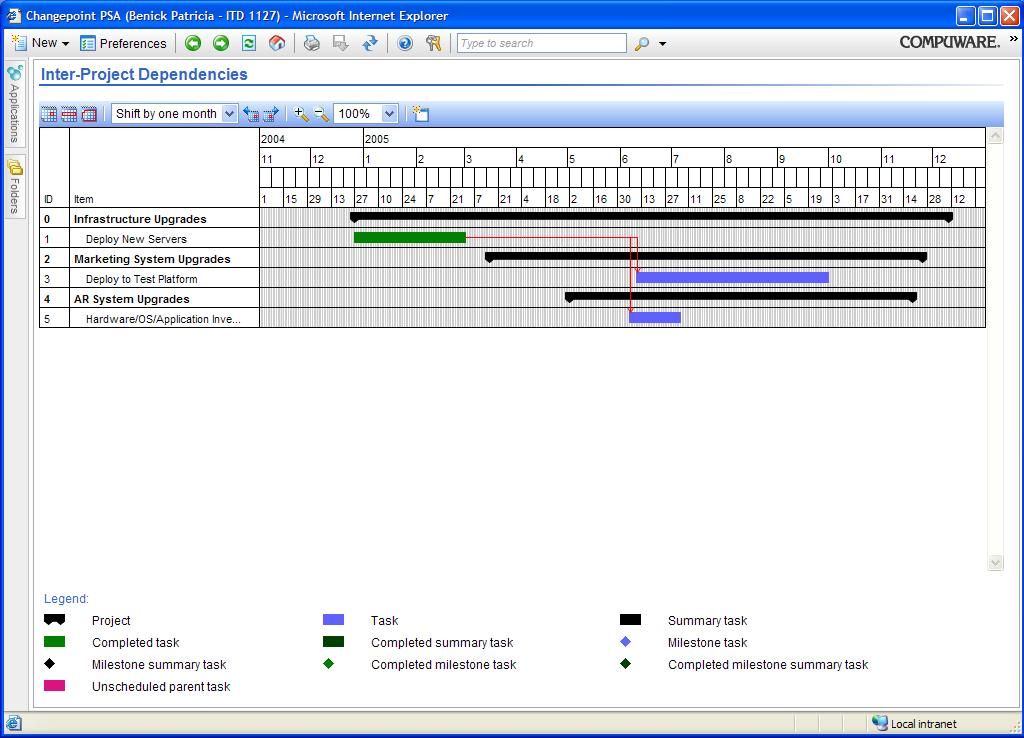Click the shift timeline right icon
Viewport: 1024px width, 738px height.
click(270, 114)
